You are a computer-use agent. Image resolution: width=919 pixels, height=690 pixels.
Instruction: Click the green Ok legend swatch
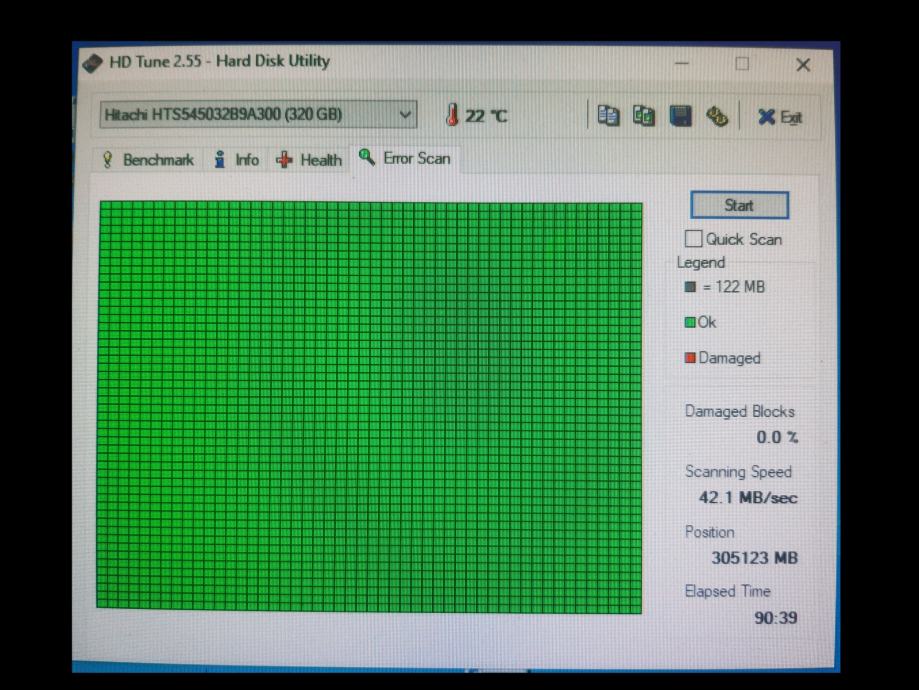coord(690,322)
